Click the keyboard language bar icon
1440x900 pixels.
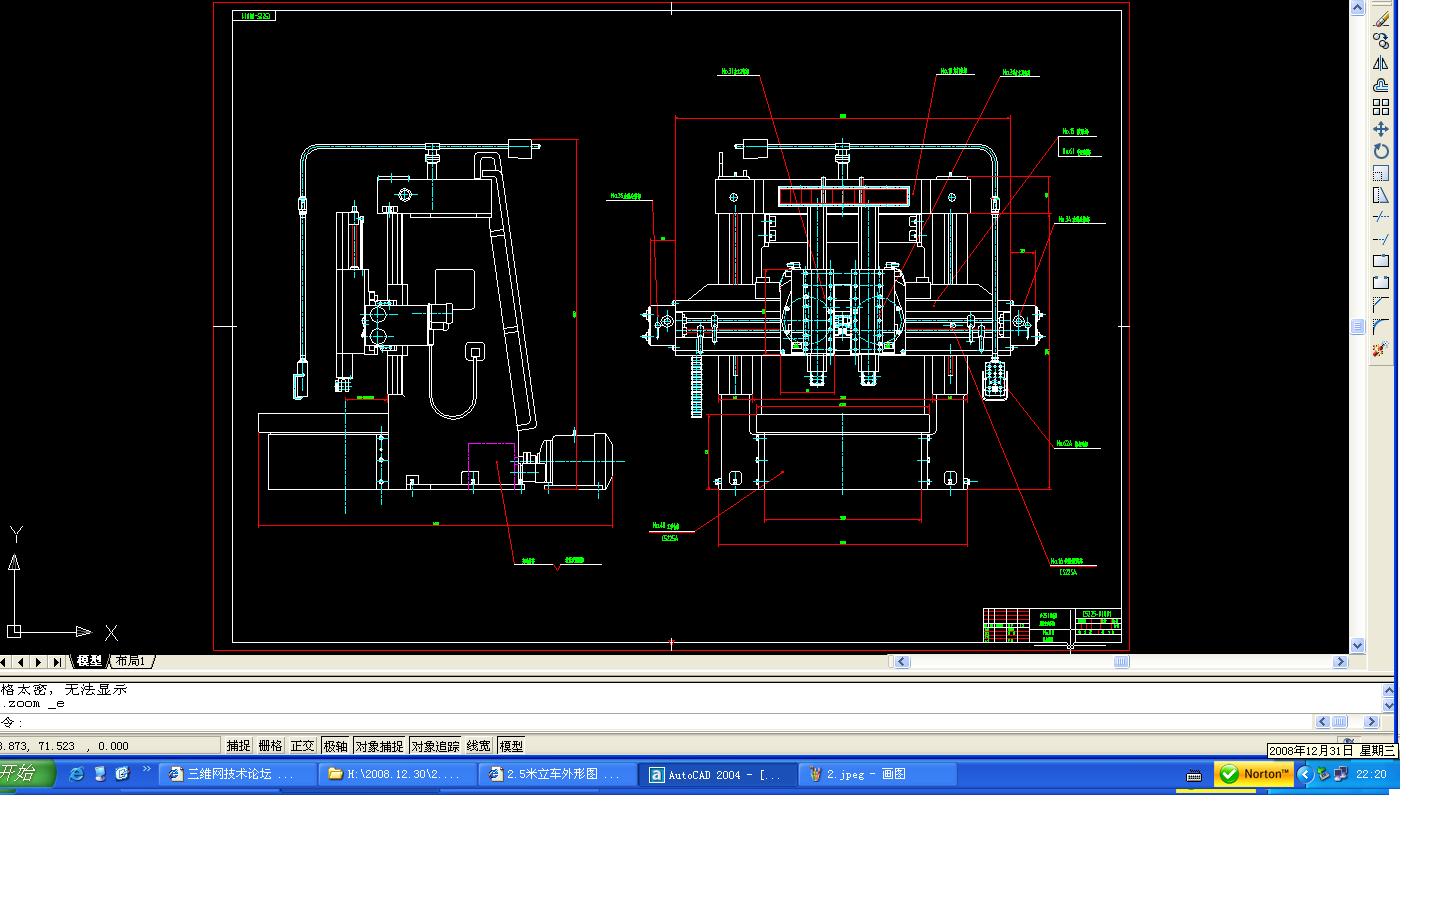coord(1194,776)
